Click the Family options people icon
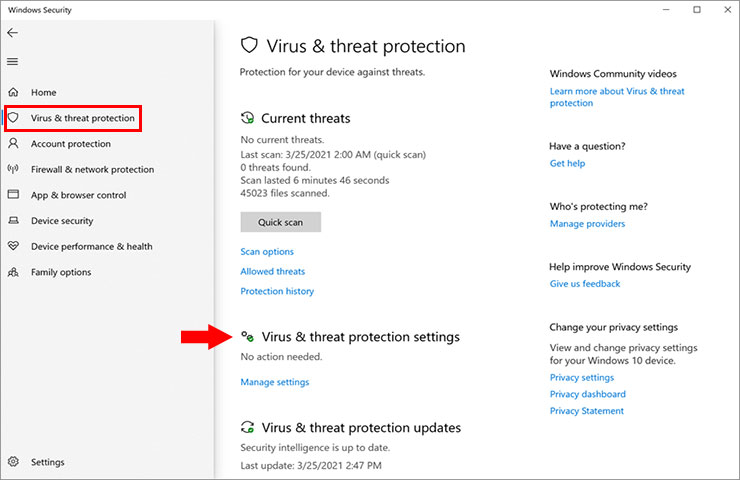 coord(13,272)
